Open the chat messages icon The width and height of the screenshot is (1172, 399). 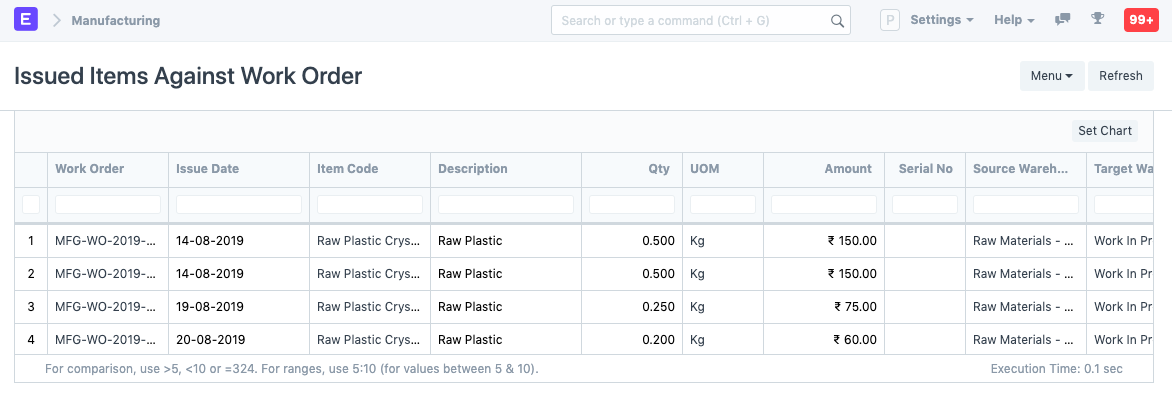tap(1062, 20)
